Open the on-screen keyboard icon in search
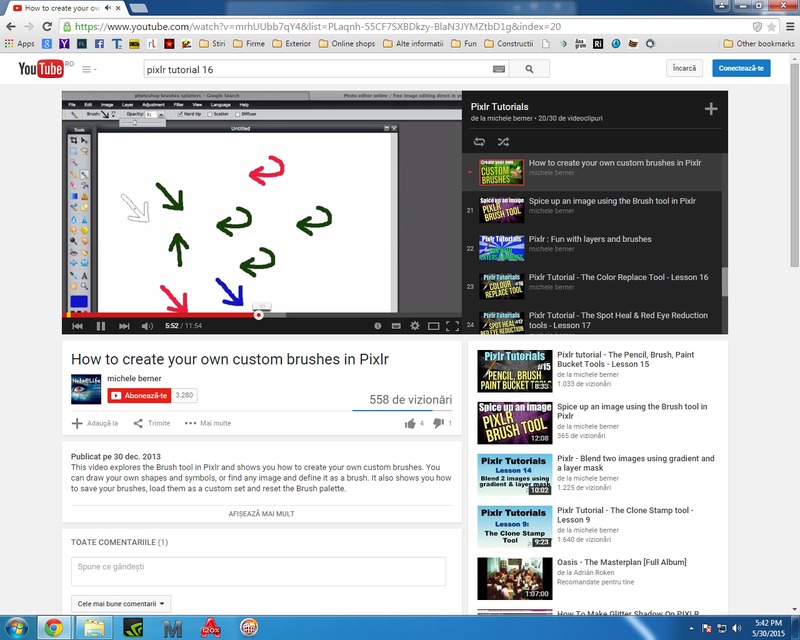This screenshot has height=640, width=800. pos(498,69)
